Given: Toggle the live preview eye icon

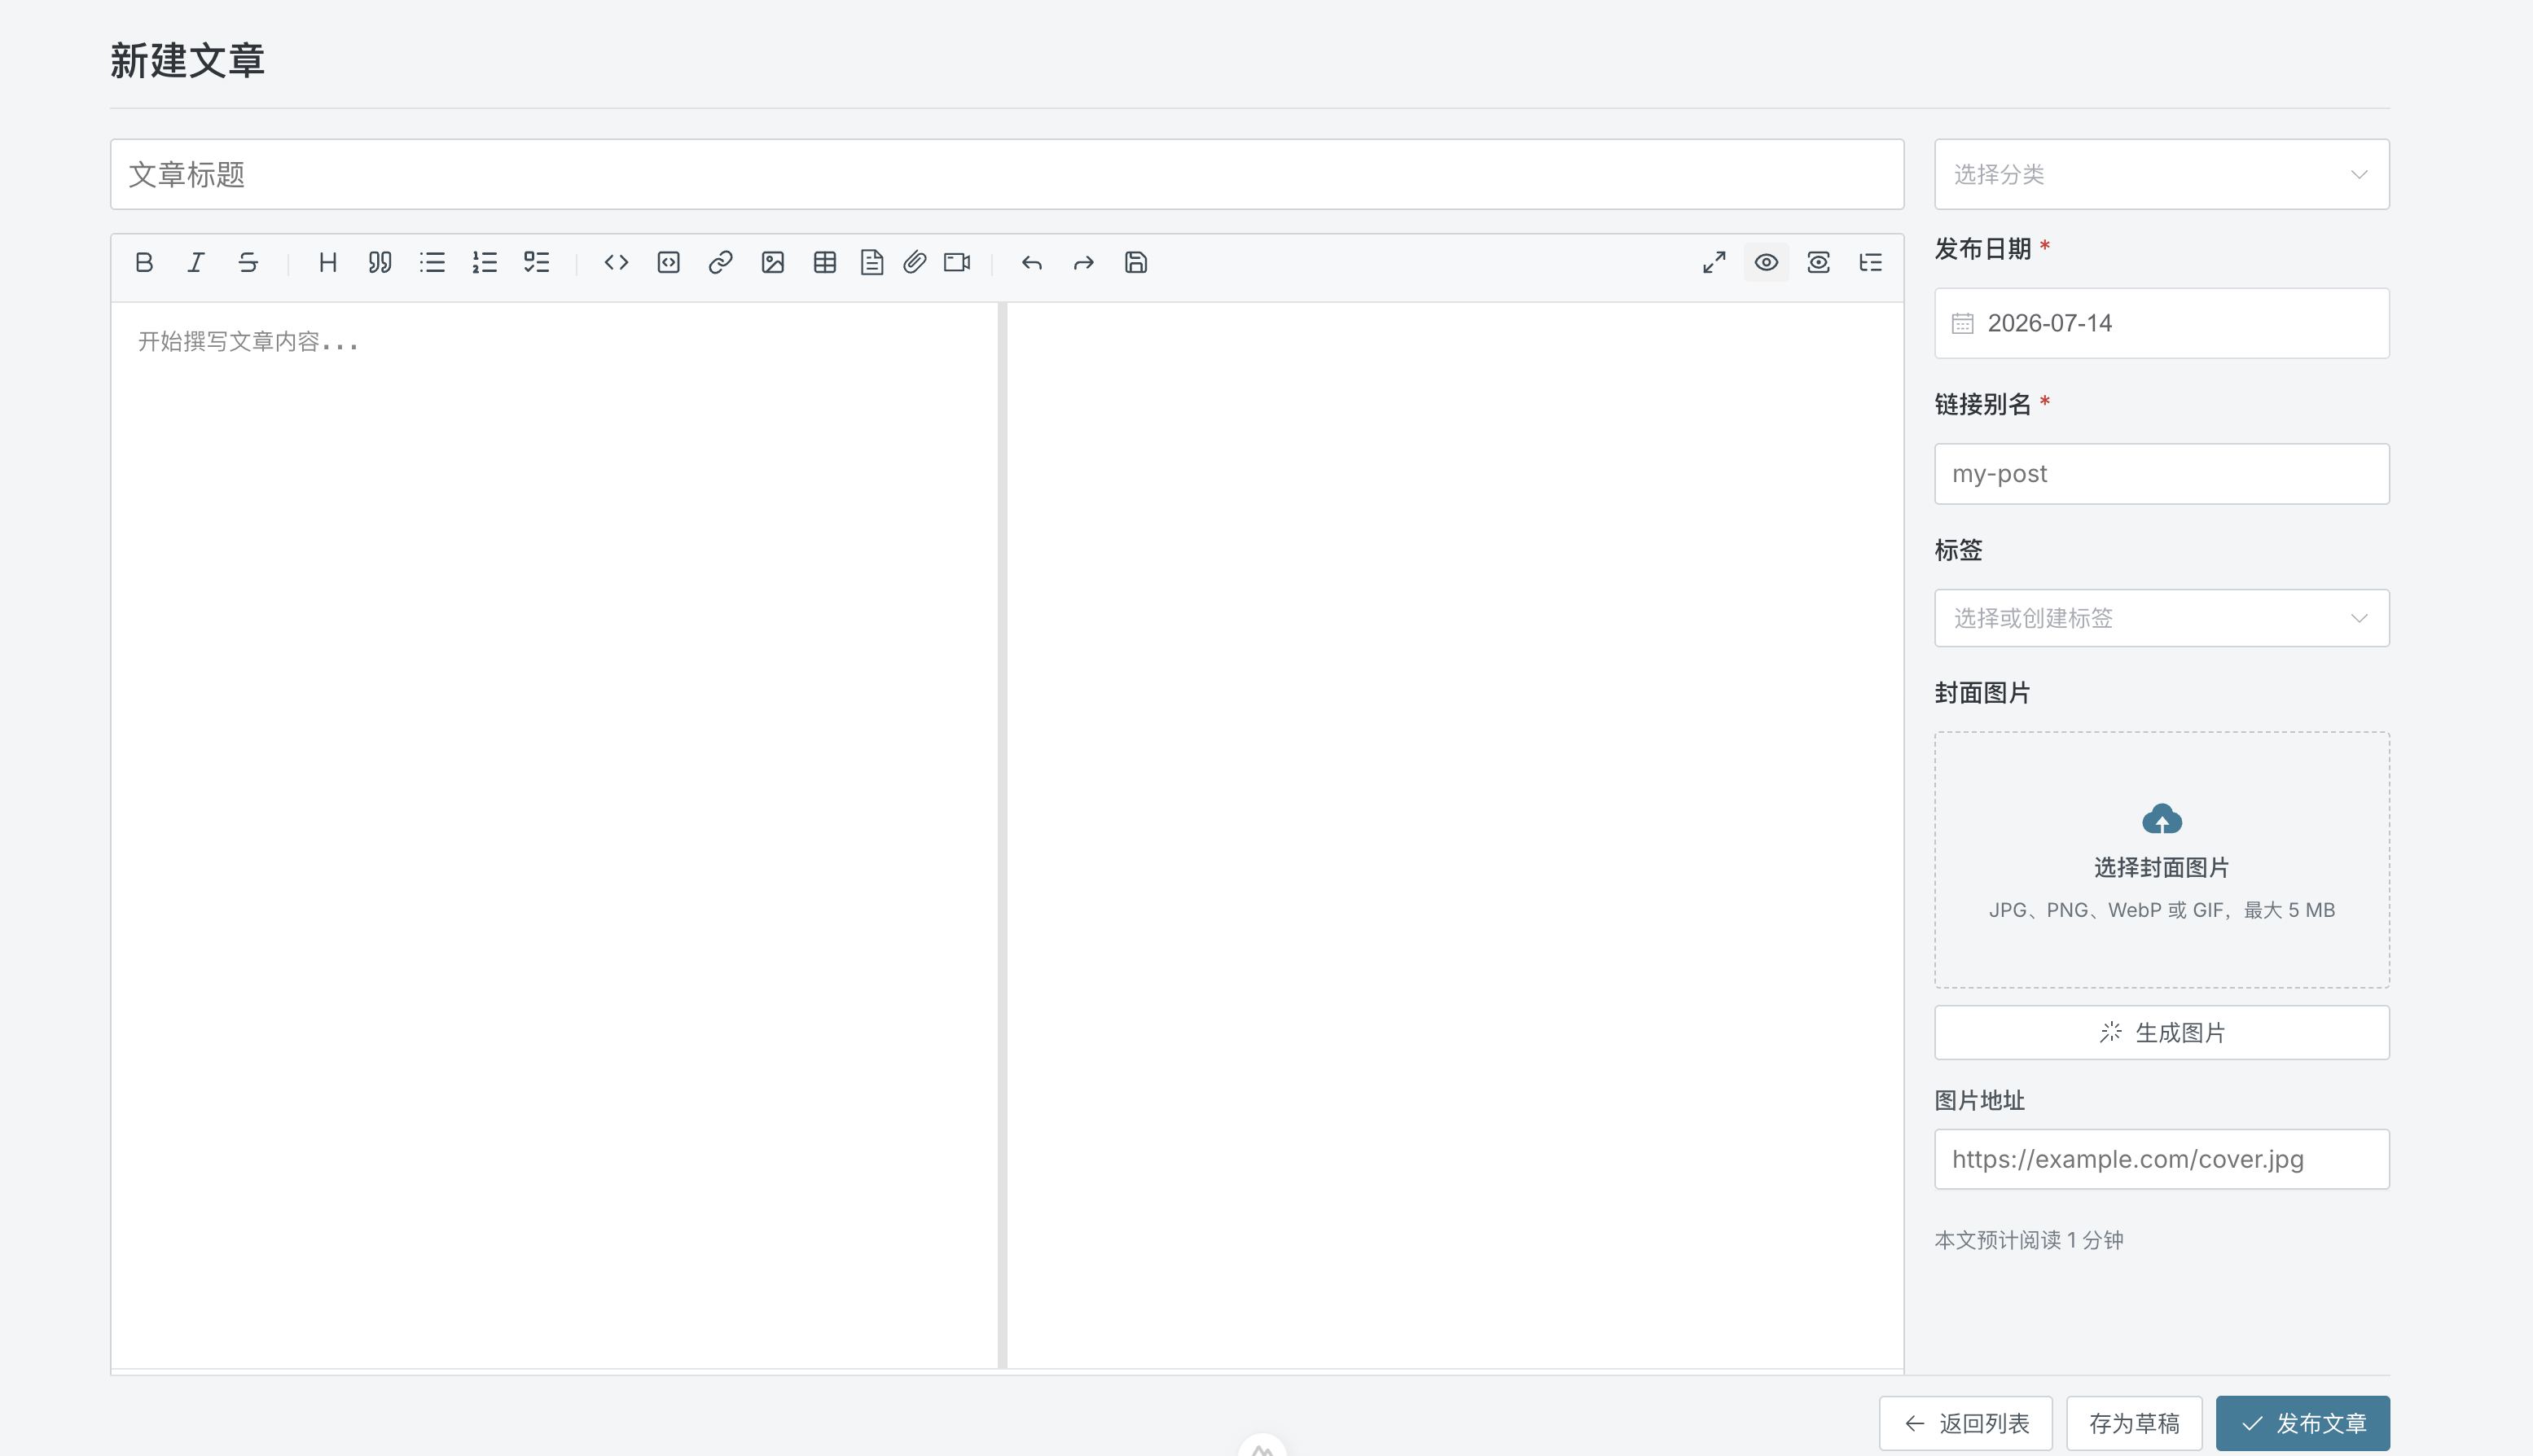Looking at the screenshot, I should pyautogui.click(x=1766, y=262).
